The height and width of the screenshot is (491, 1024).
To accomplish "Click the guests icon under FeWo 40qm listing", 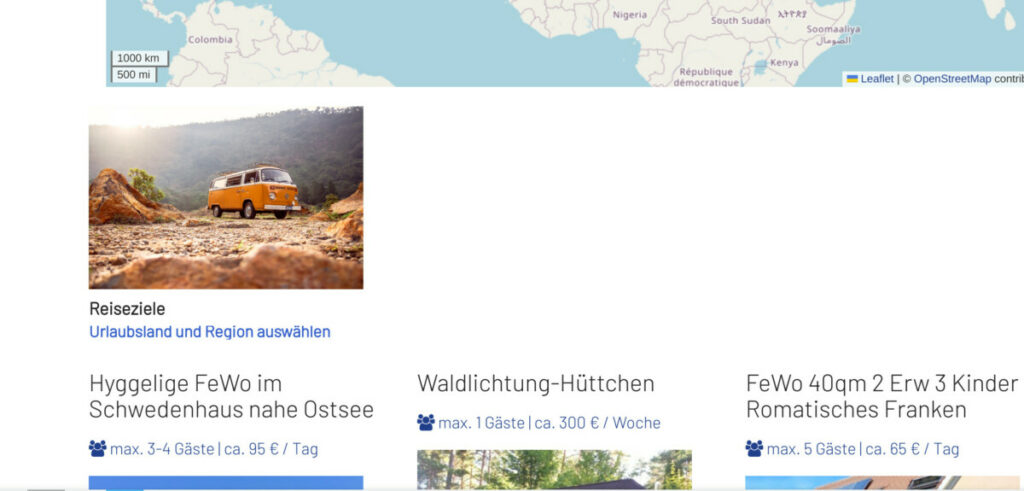I will 754,449.
